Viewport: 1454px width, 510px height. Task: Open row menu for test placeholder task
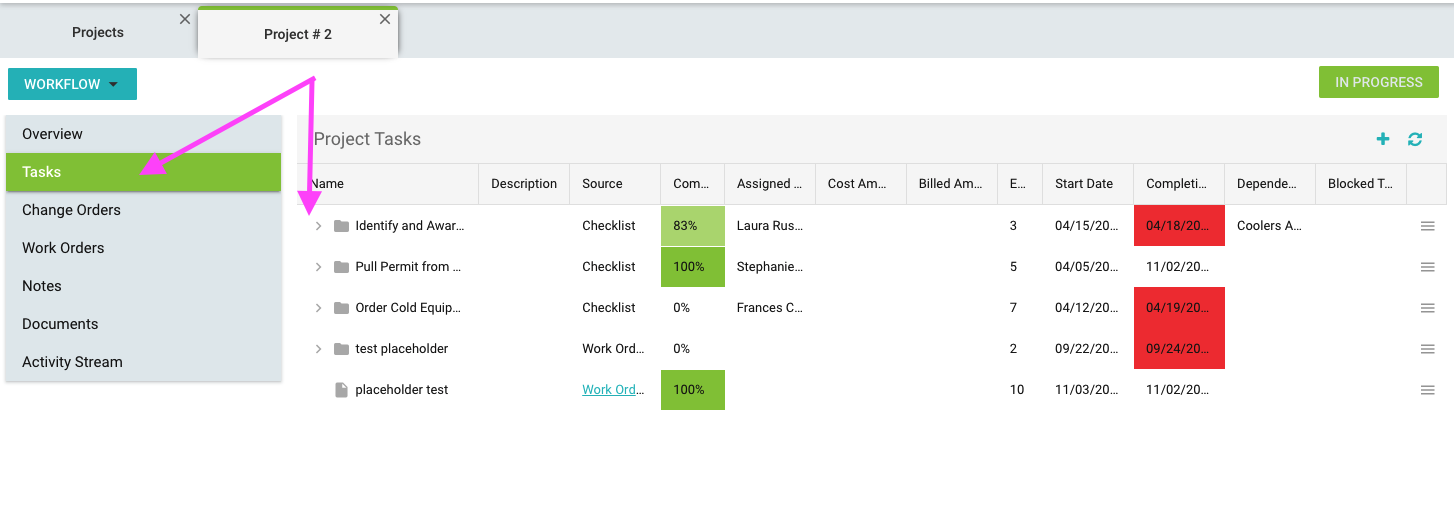click(x=1427, y=349)
